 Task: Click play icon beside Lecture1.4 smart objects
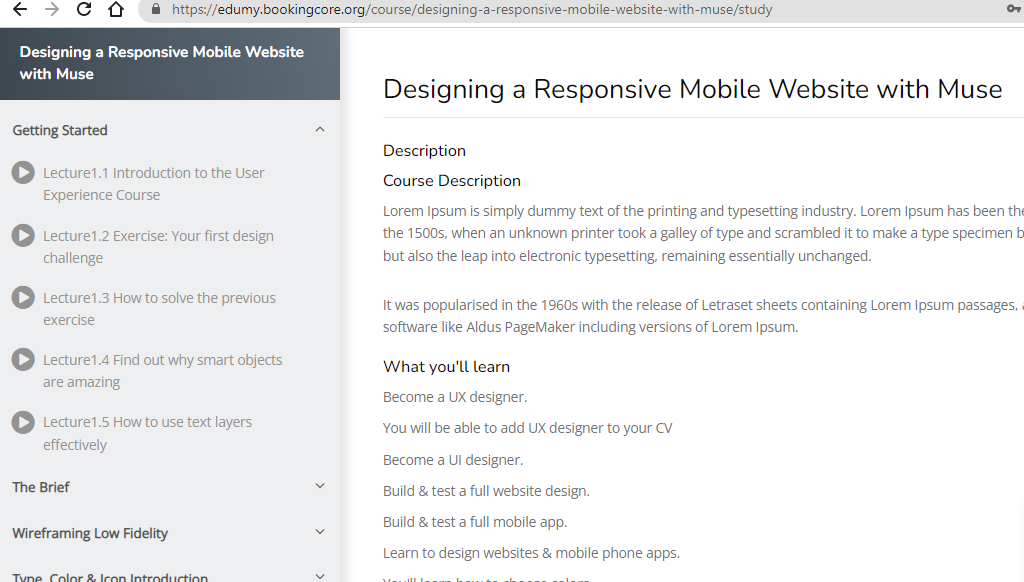click(23, 359)
